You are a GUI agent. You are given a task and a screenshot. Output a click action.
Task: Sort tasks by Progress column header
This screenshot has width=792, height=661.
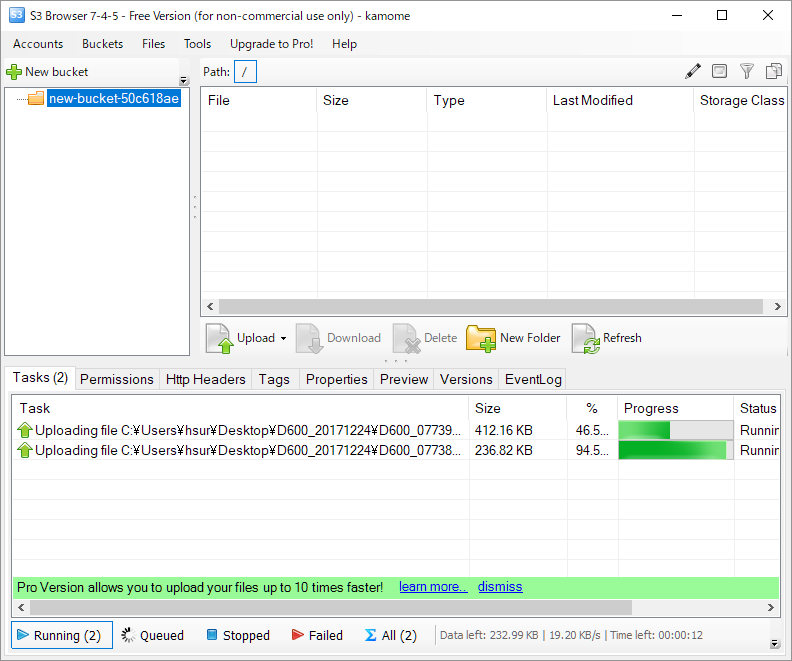coord(675,408)
